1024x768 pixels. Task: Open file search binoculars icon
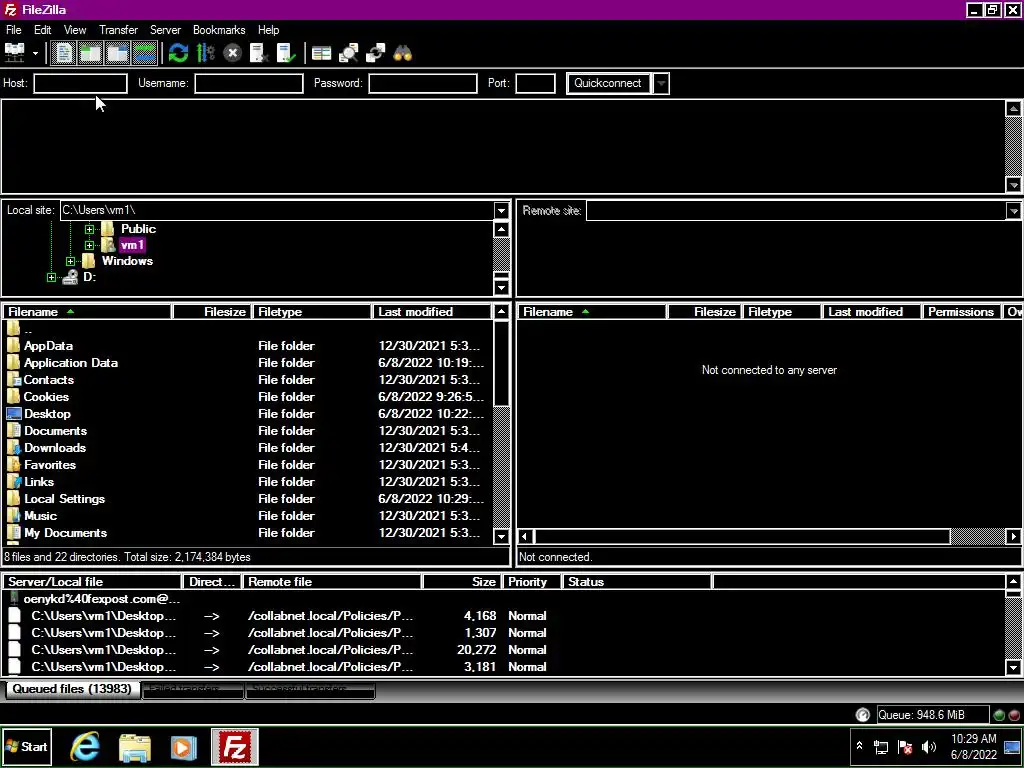pyautogui.click(x=402, y=53)
